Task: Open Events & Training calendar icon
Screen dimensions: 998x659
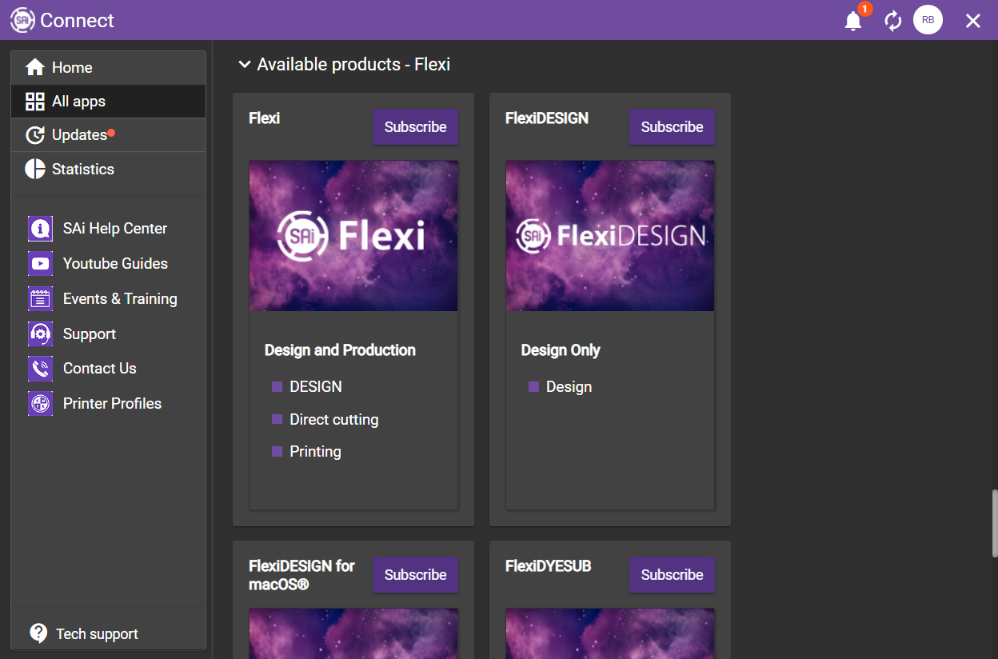Action: [x=39, y=298]
